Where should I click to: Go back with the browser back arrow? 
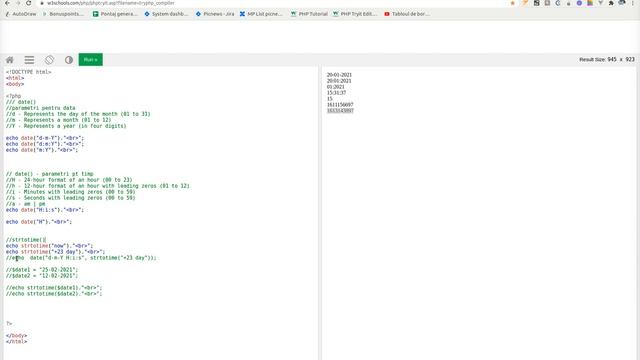(x=7, y=3)
